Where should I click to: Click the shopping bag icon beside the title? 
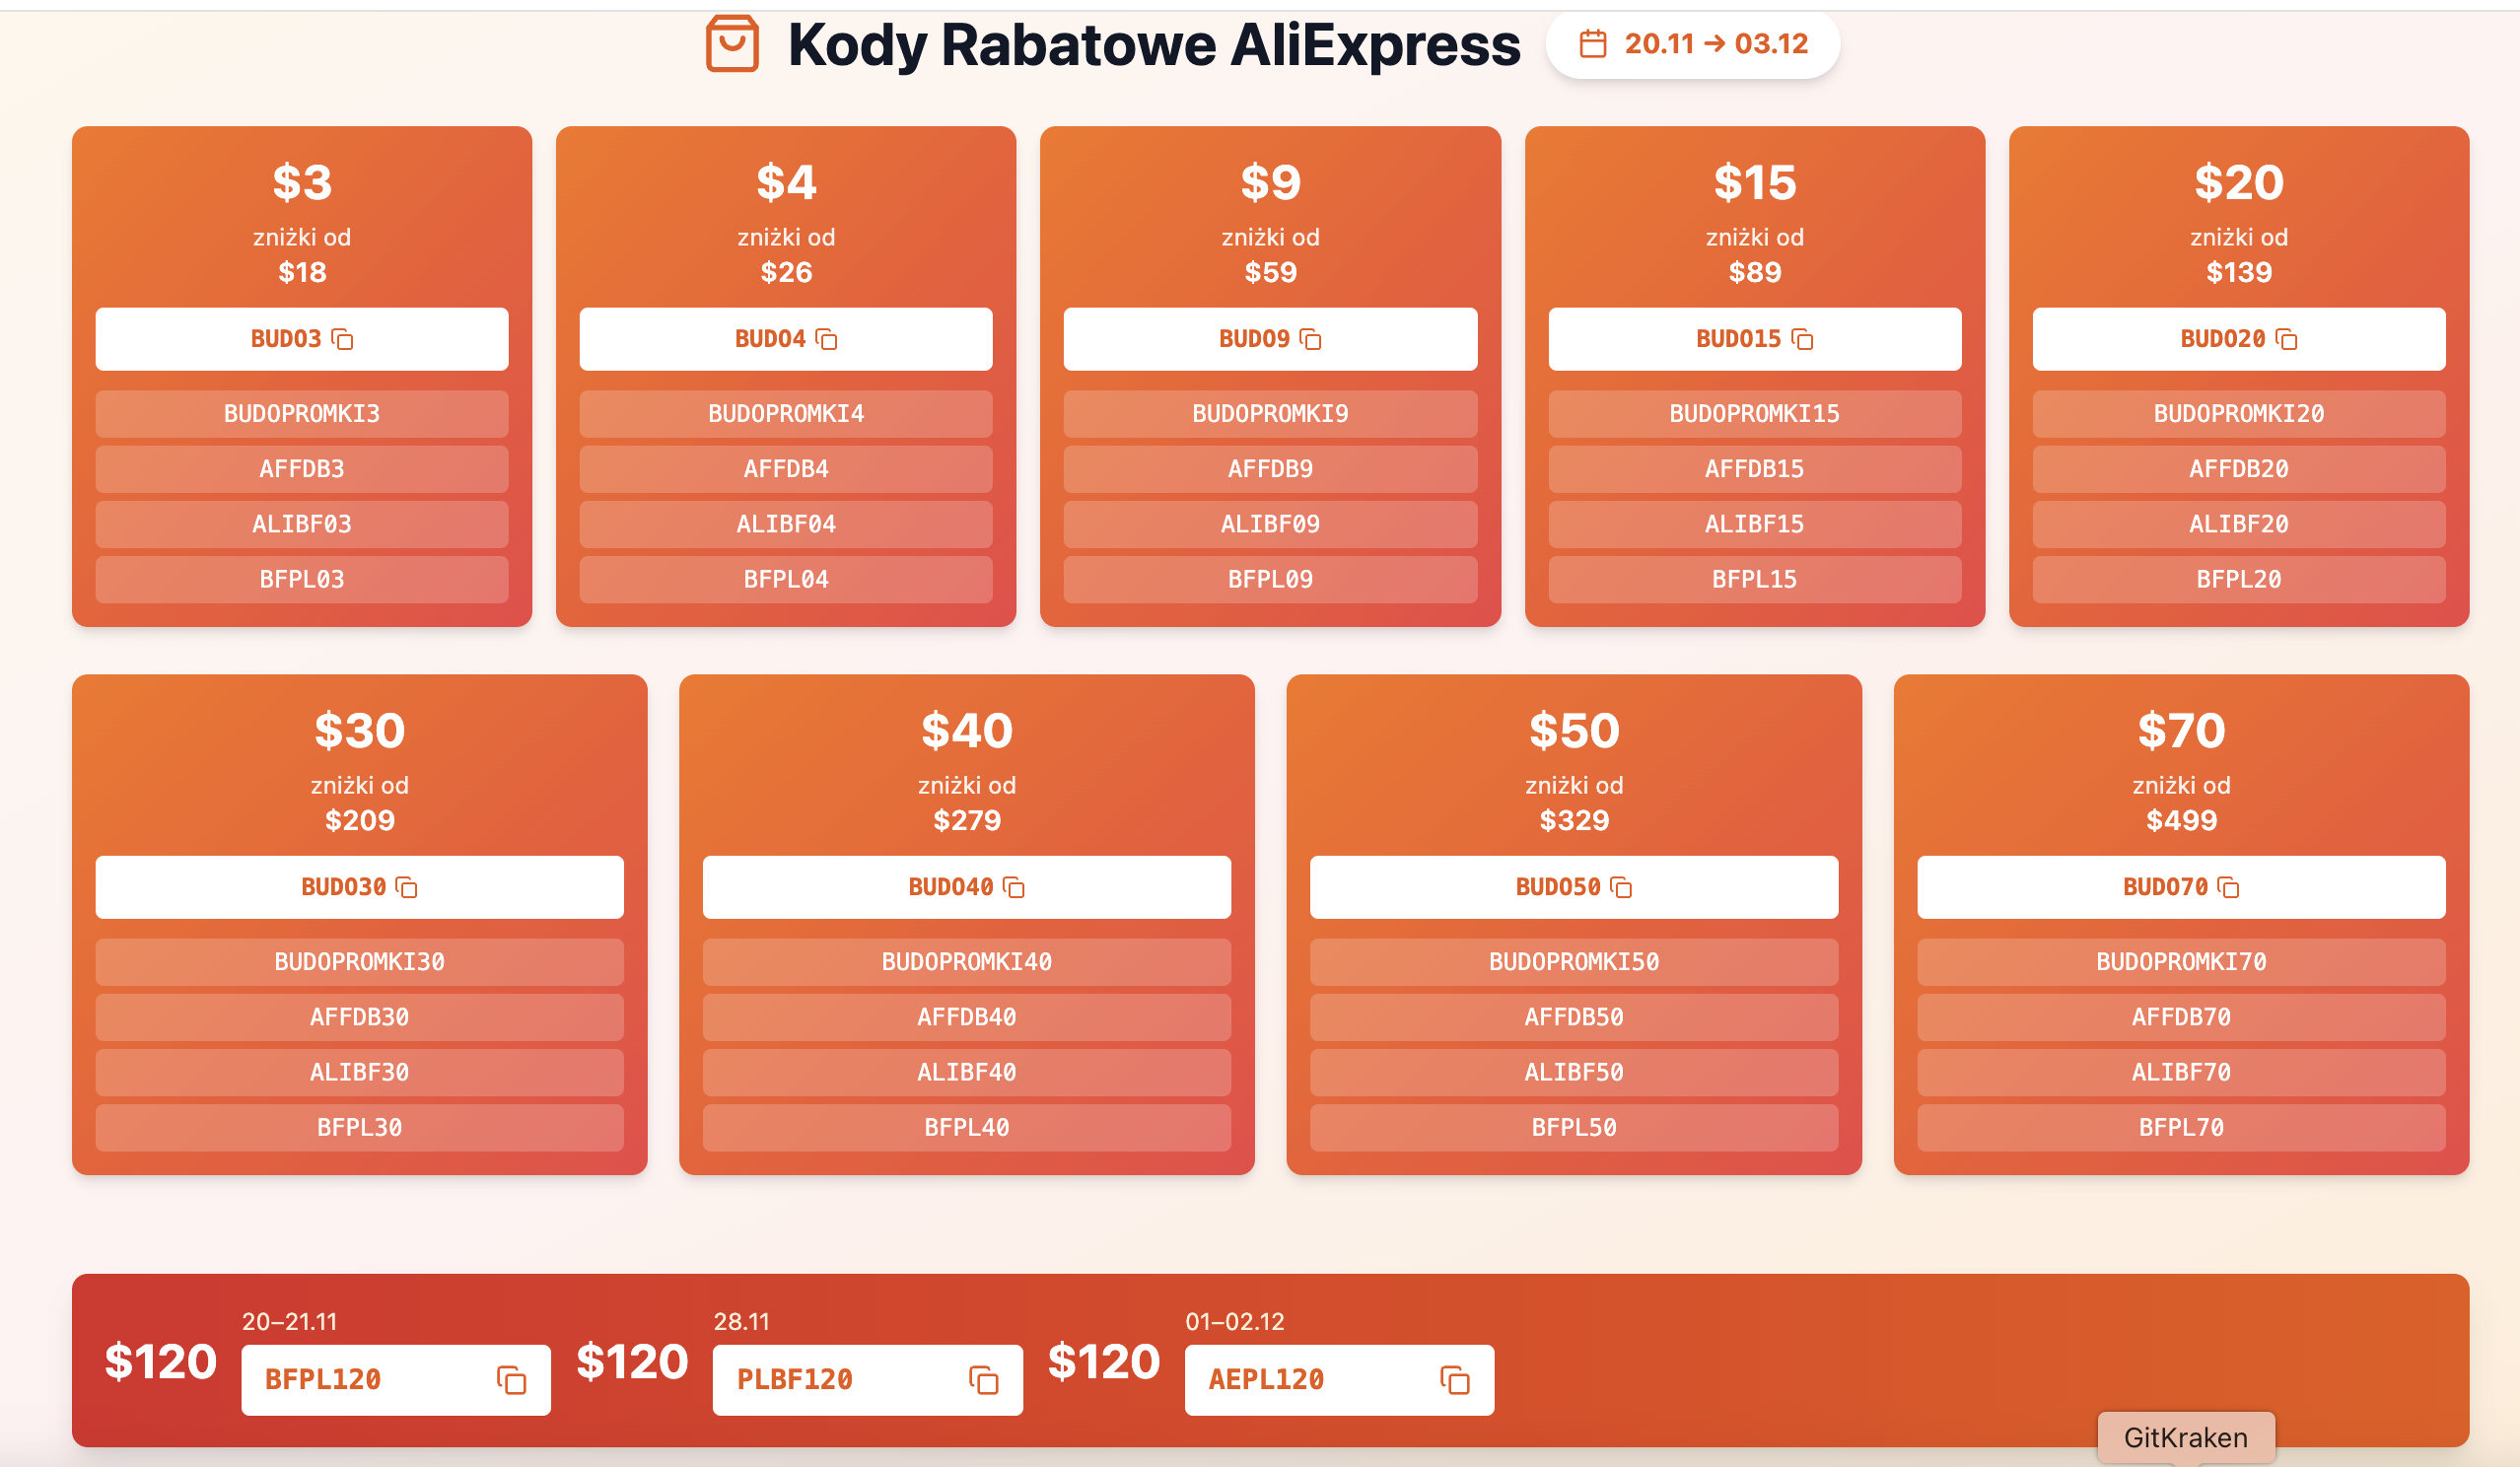coord(732,44)
